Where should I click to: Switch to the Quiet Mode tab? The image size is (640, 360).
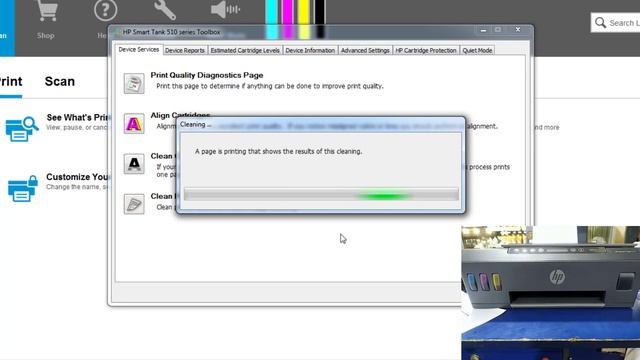(477, 50)
